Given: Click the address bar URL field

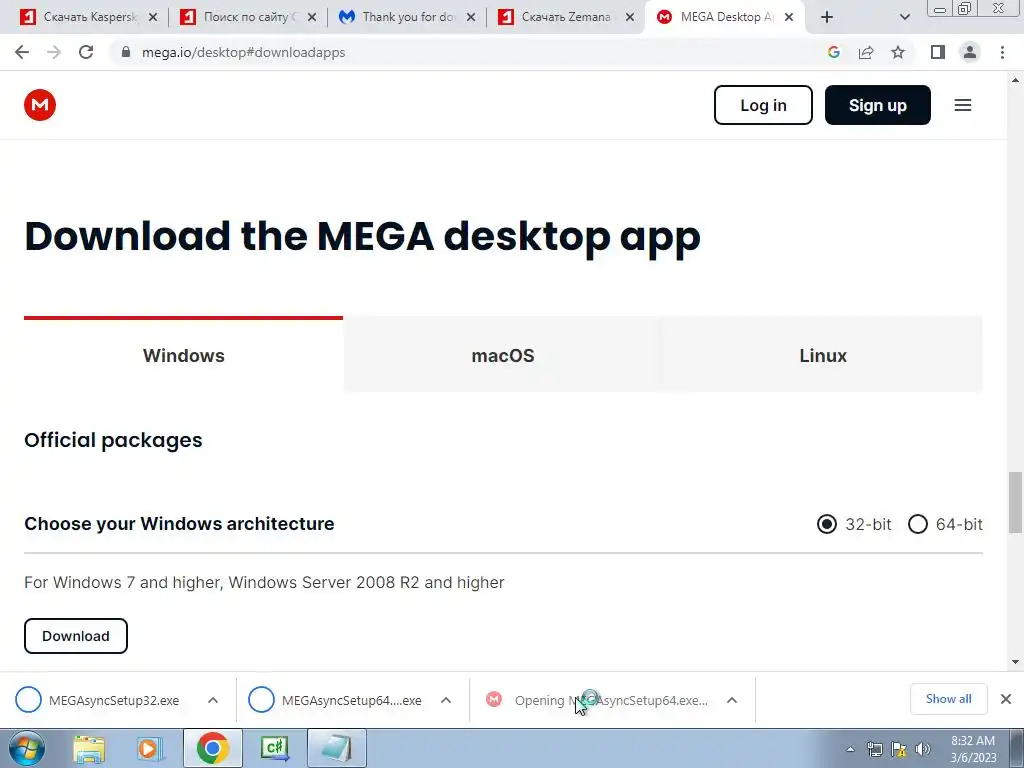Looking at the screenshot, I should (470, 52).
